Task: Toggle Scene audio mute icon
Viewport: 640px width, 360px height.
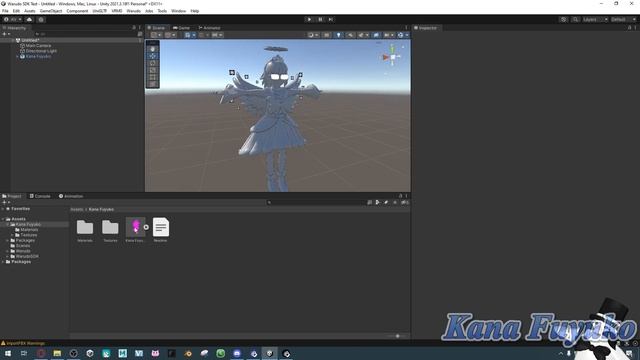Action: pos(350,35)
